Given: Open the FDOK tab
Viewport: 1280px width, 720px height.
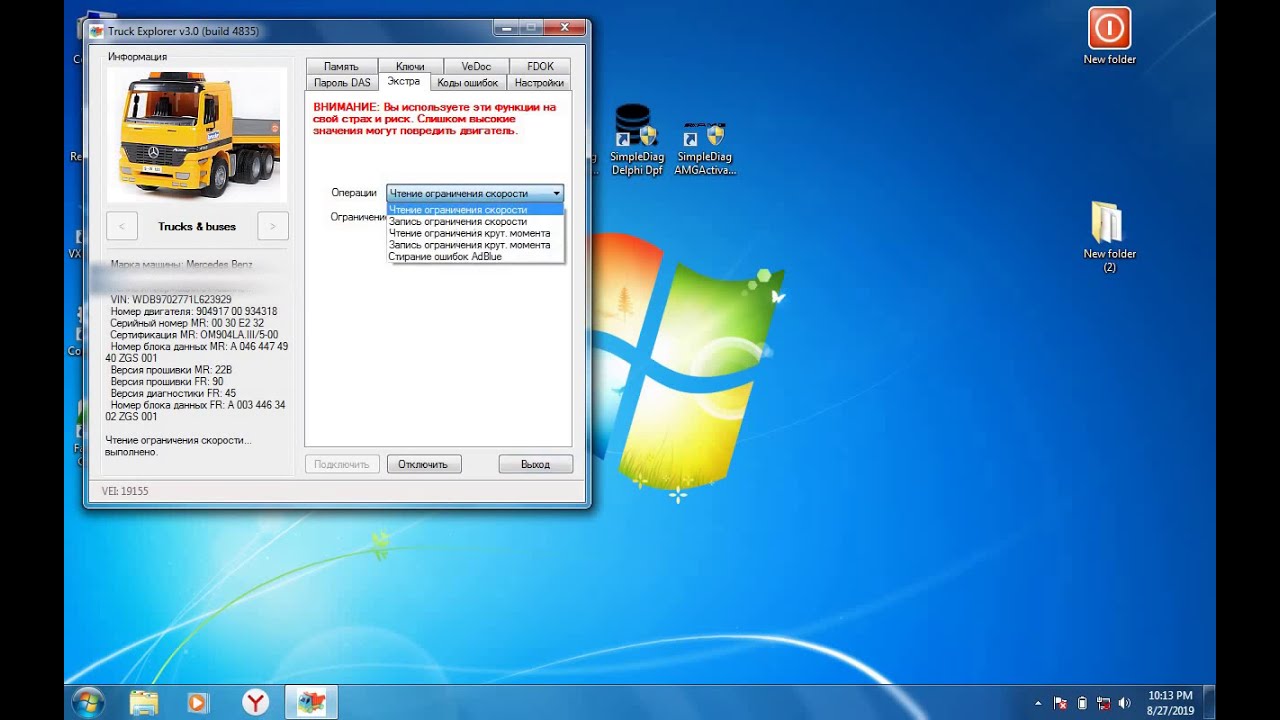Looking at the screenshot, I should click(540, 66).
